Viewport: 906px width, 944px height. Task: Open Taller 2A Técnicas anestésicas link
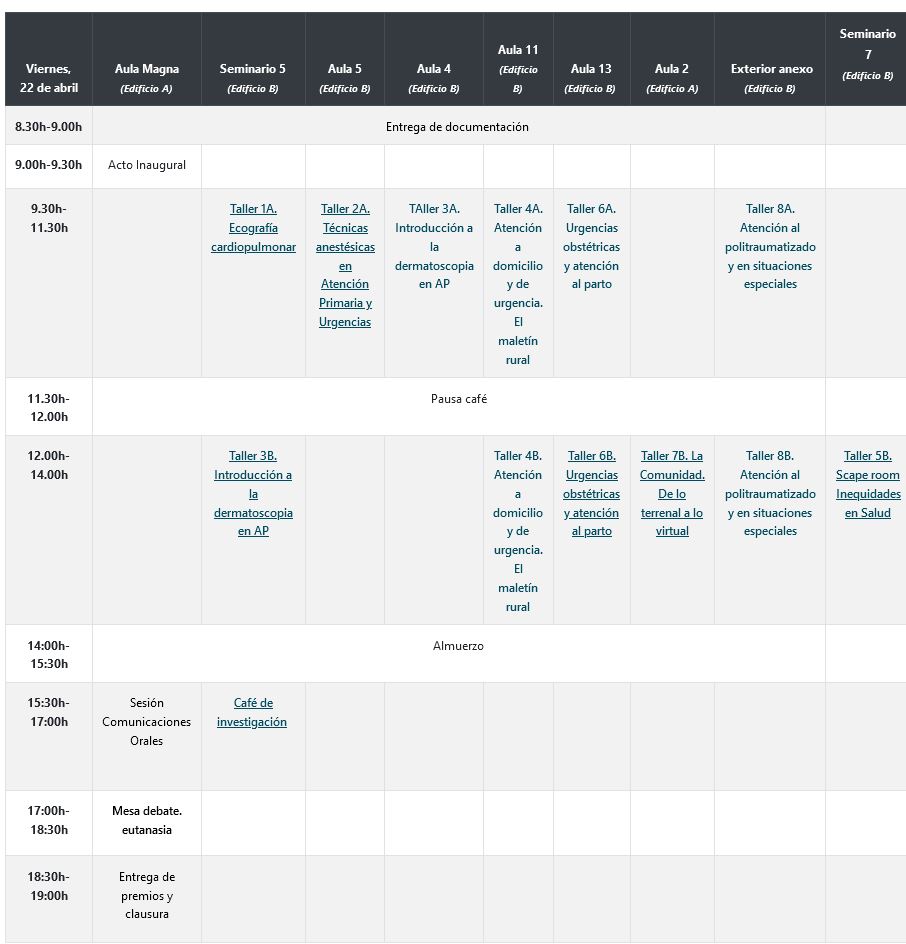[345, 265]
